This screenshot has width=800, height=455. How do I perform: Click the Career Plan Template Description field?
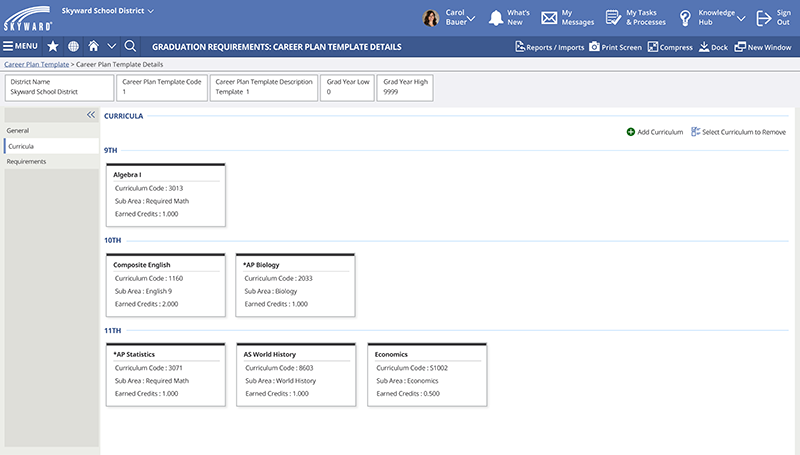coord(264,88)
